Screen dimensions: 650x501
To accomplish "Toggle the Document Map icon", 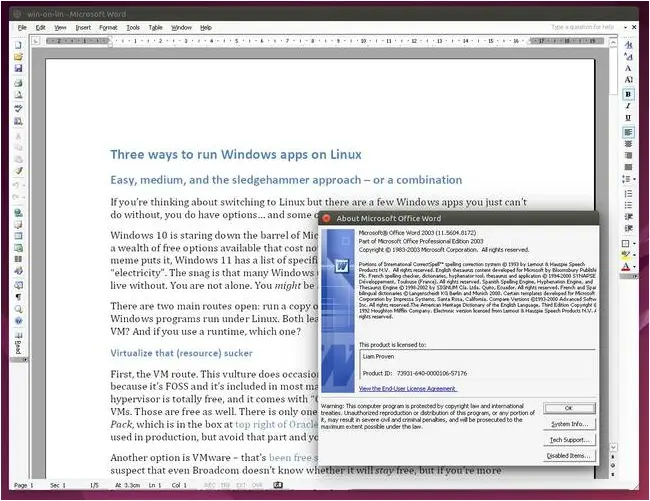I will tap(18, 285).
